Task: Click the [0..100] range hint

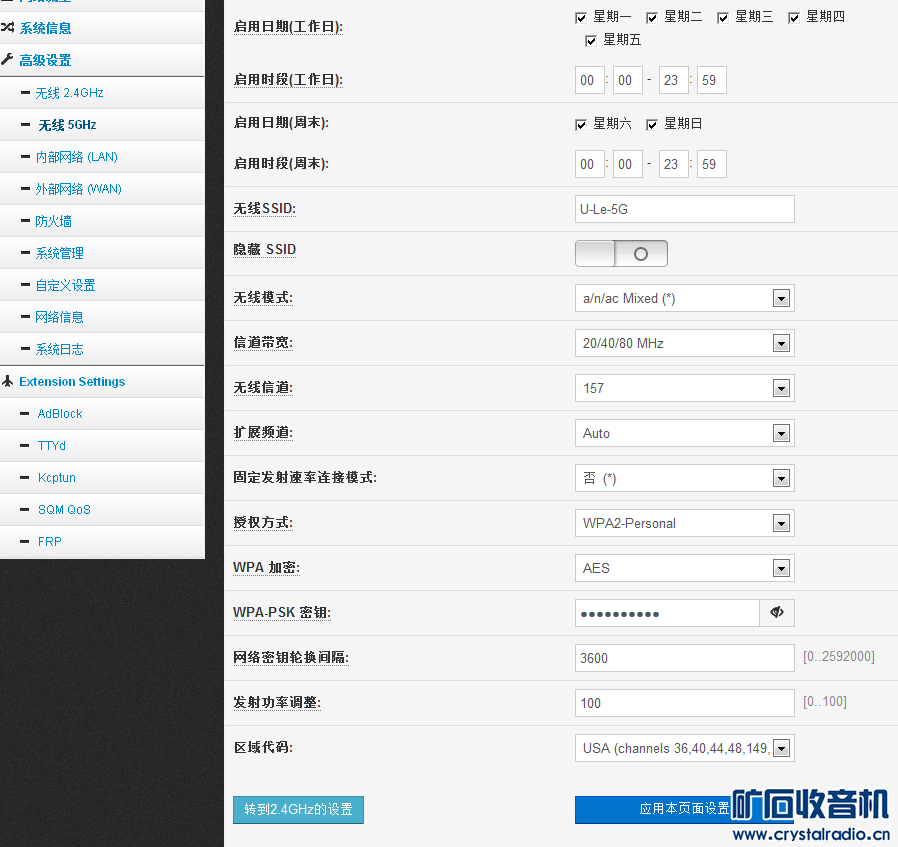Action: (x=825, y=702)
